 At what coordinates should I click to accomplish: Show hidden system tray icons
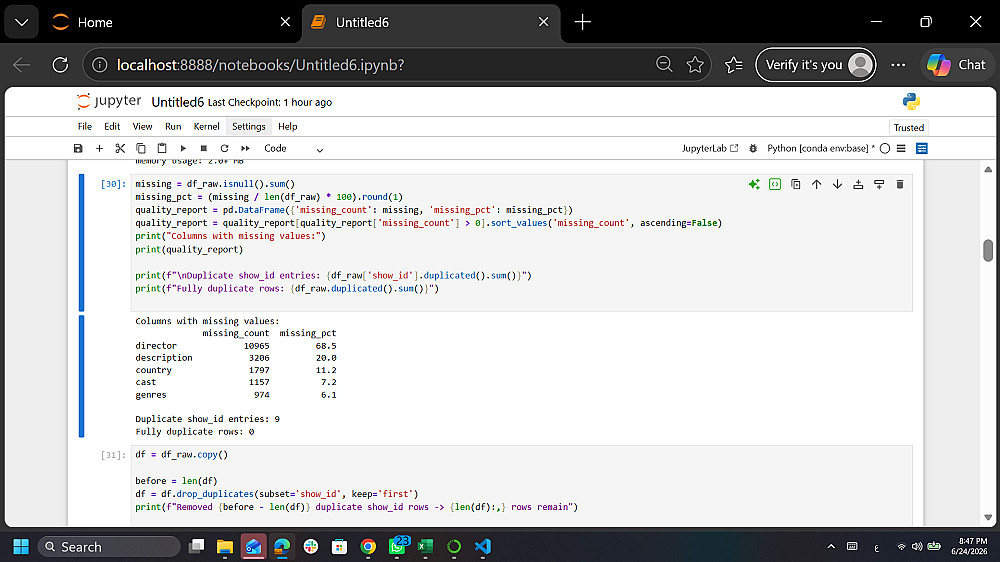(831, 546)
